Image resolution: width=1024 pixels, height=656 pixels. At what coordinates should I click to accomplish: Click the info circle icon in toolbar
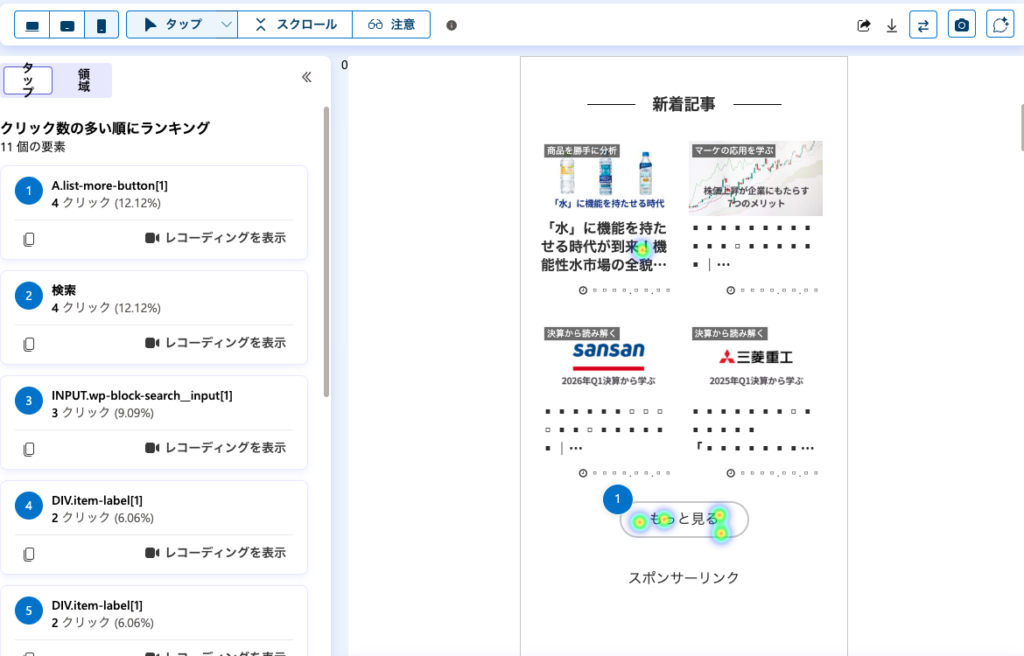[x=451, y=25]
